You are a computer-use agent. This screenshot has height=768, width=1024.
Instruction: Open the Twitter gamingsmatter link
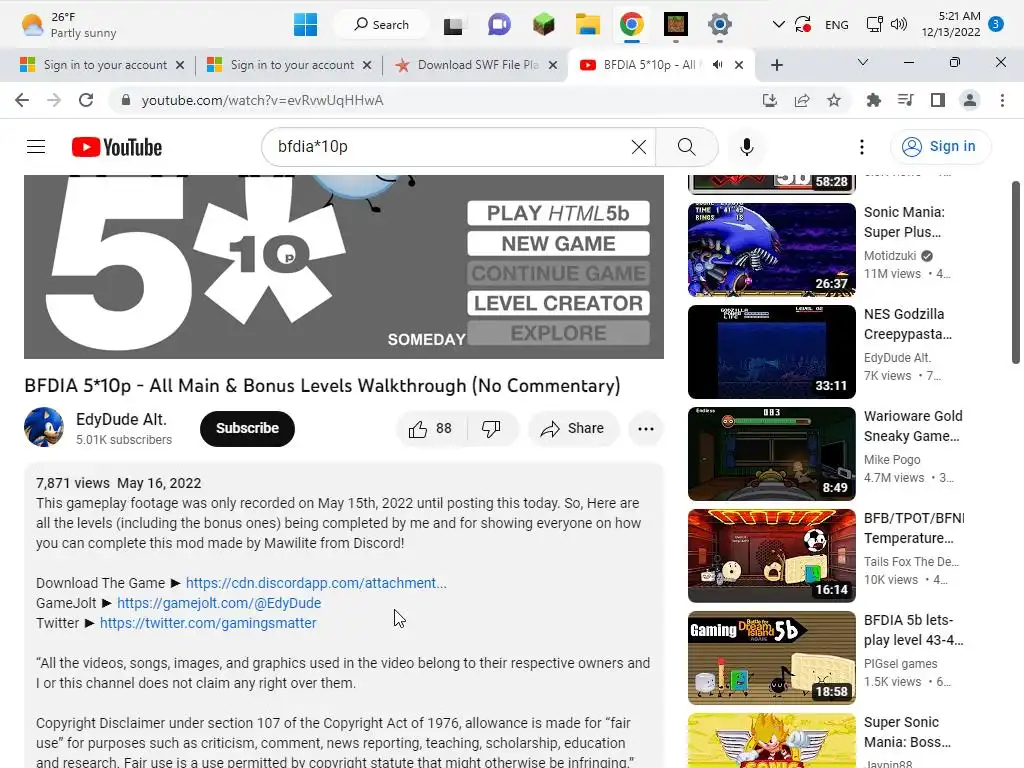[208, 623]
